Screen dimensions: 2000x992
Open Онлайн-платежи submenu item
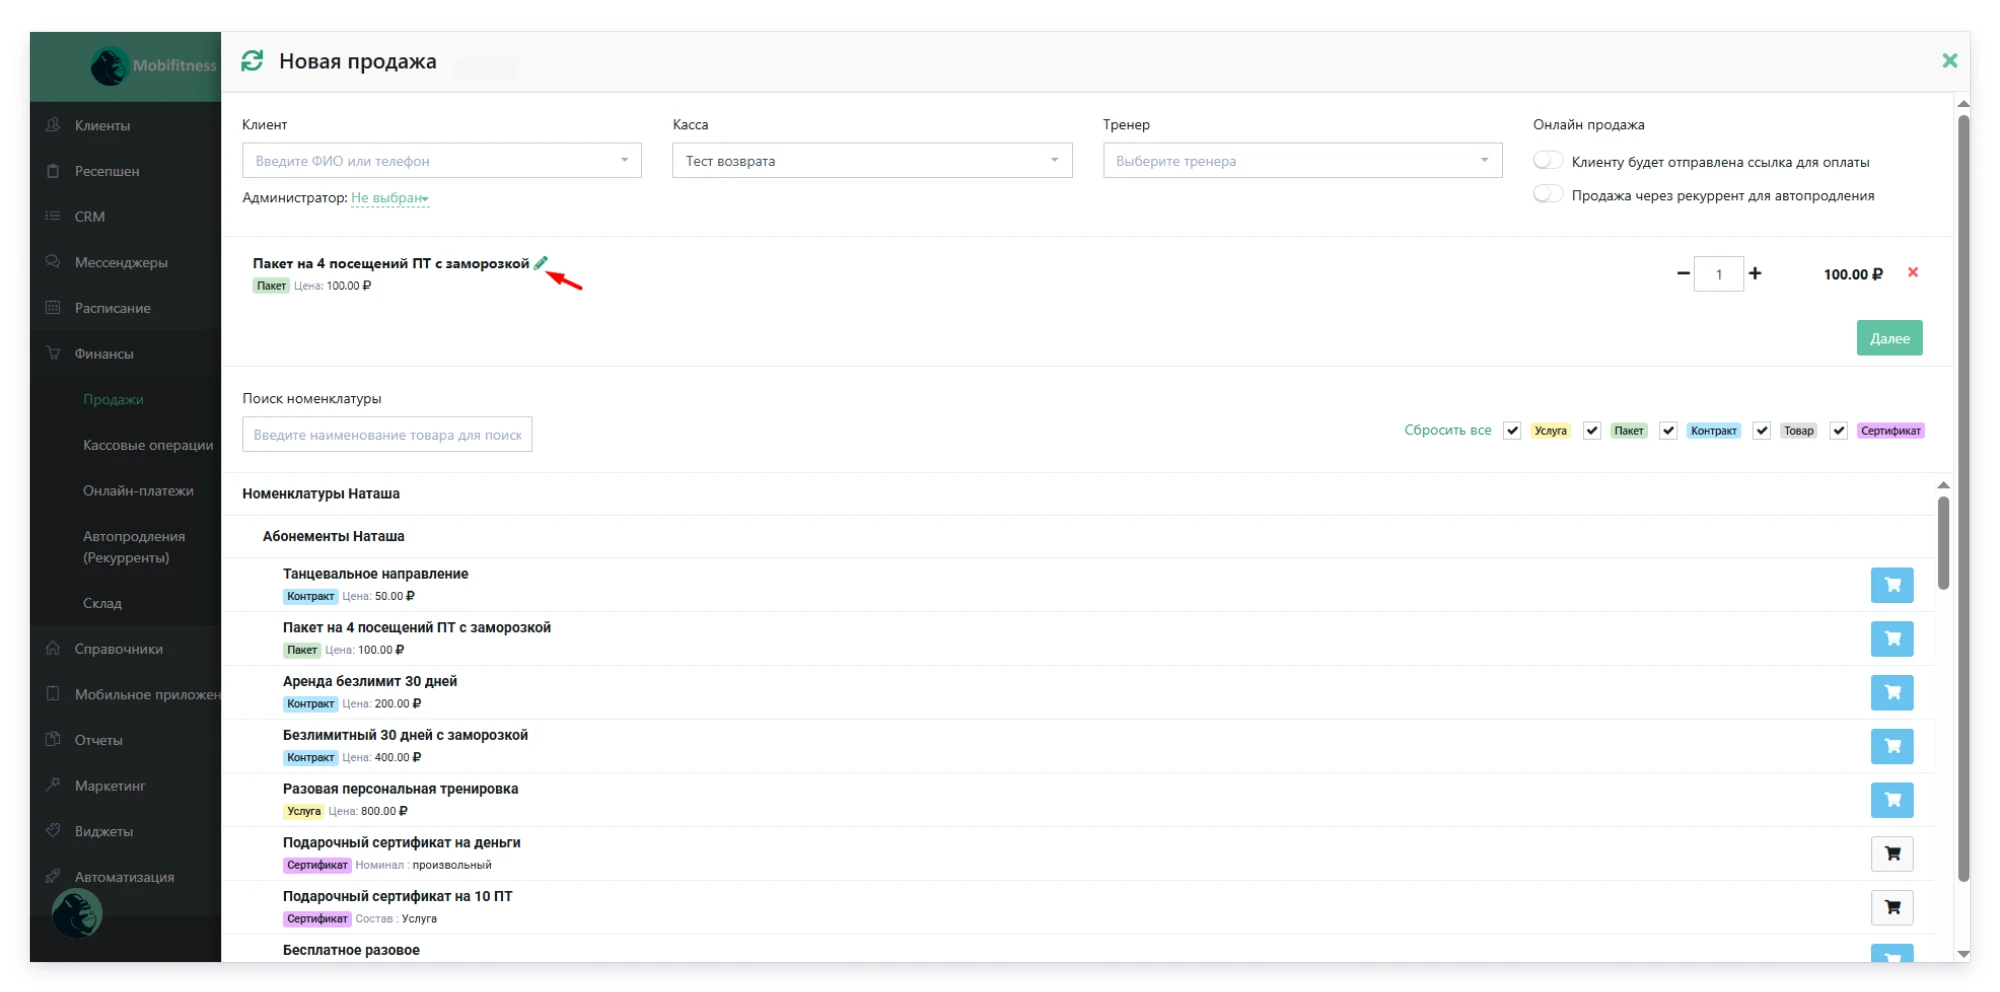138,490
